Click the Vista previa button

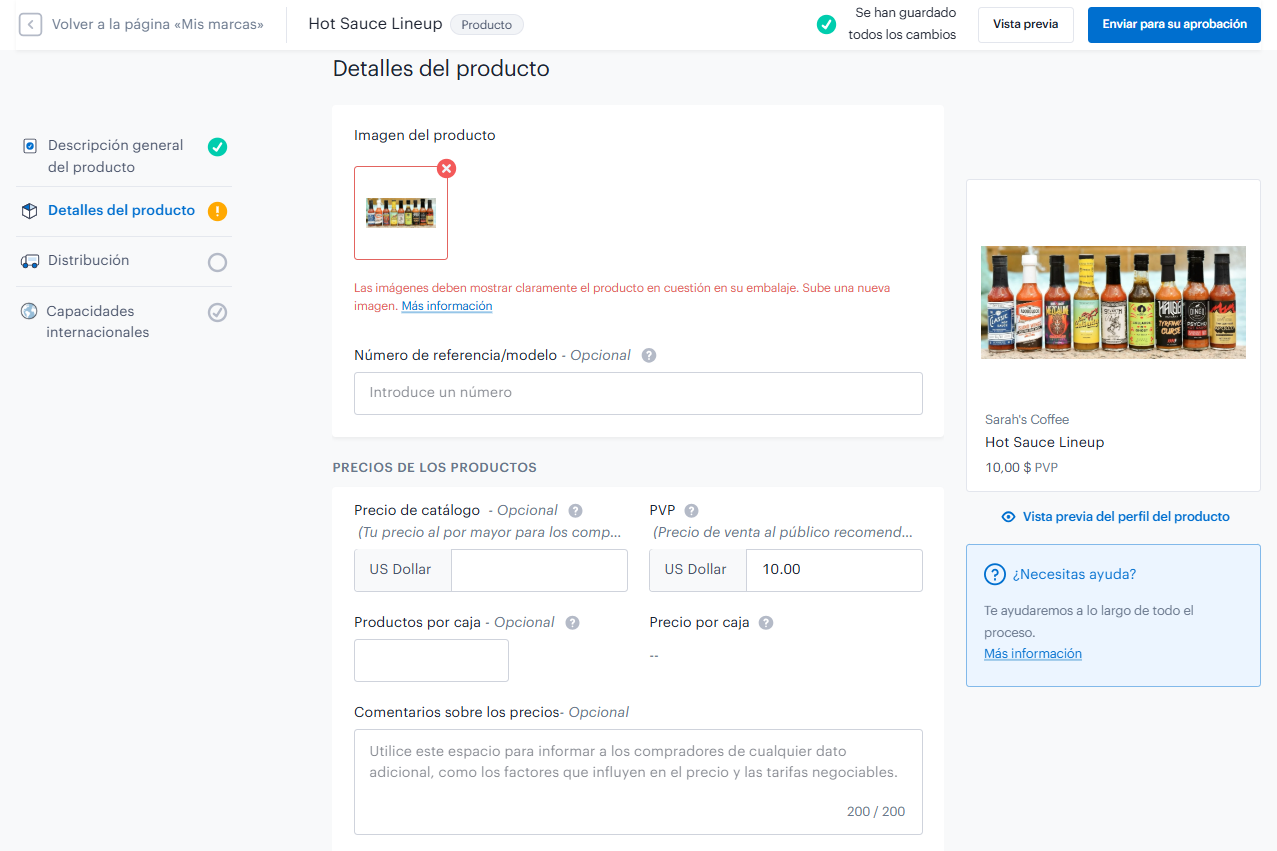pyautogui.click(x=1025, y=25)
